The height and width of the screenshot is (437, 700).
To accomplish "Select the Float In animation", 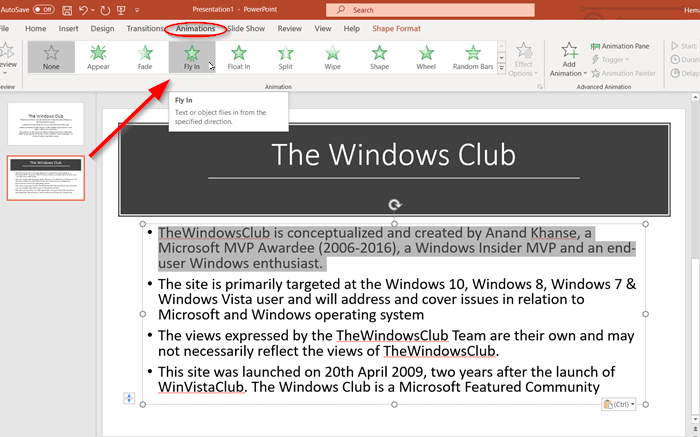I will click(238, 57).
